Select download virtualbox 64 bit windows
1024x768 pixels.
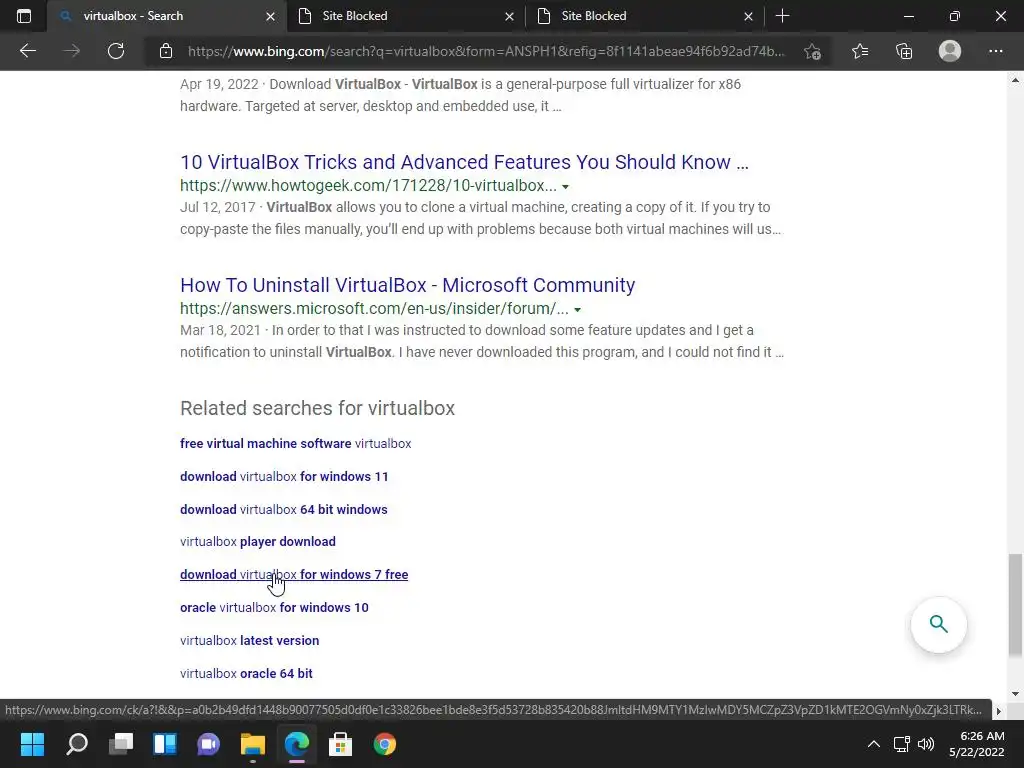click(283, 509)
